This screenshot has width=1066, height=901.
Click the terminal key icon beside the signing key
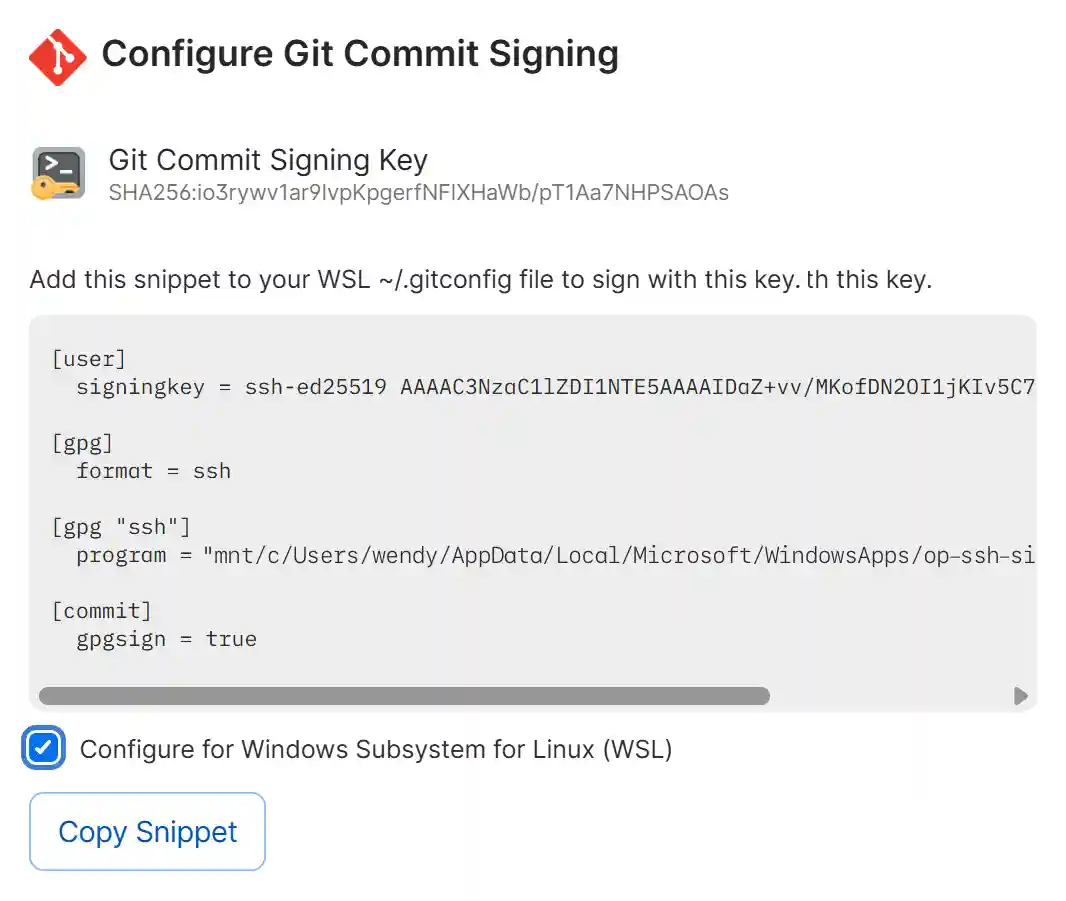[57, 174]
